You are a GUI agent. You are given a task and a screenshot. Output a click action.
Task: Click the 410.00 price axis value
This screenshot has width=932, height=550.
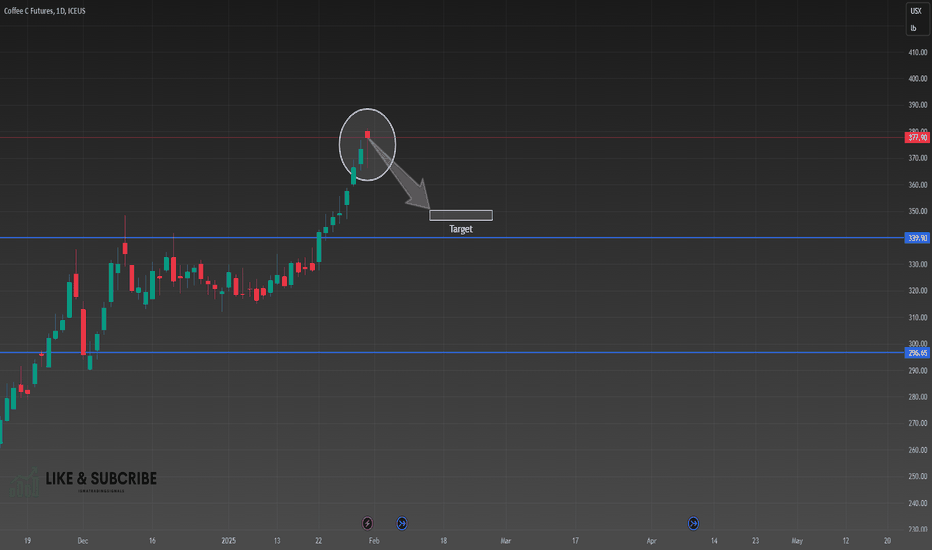coord(918,52)
